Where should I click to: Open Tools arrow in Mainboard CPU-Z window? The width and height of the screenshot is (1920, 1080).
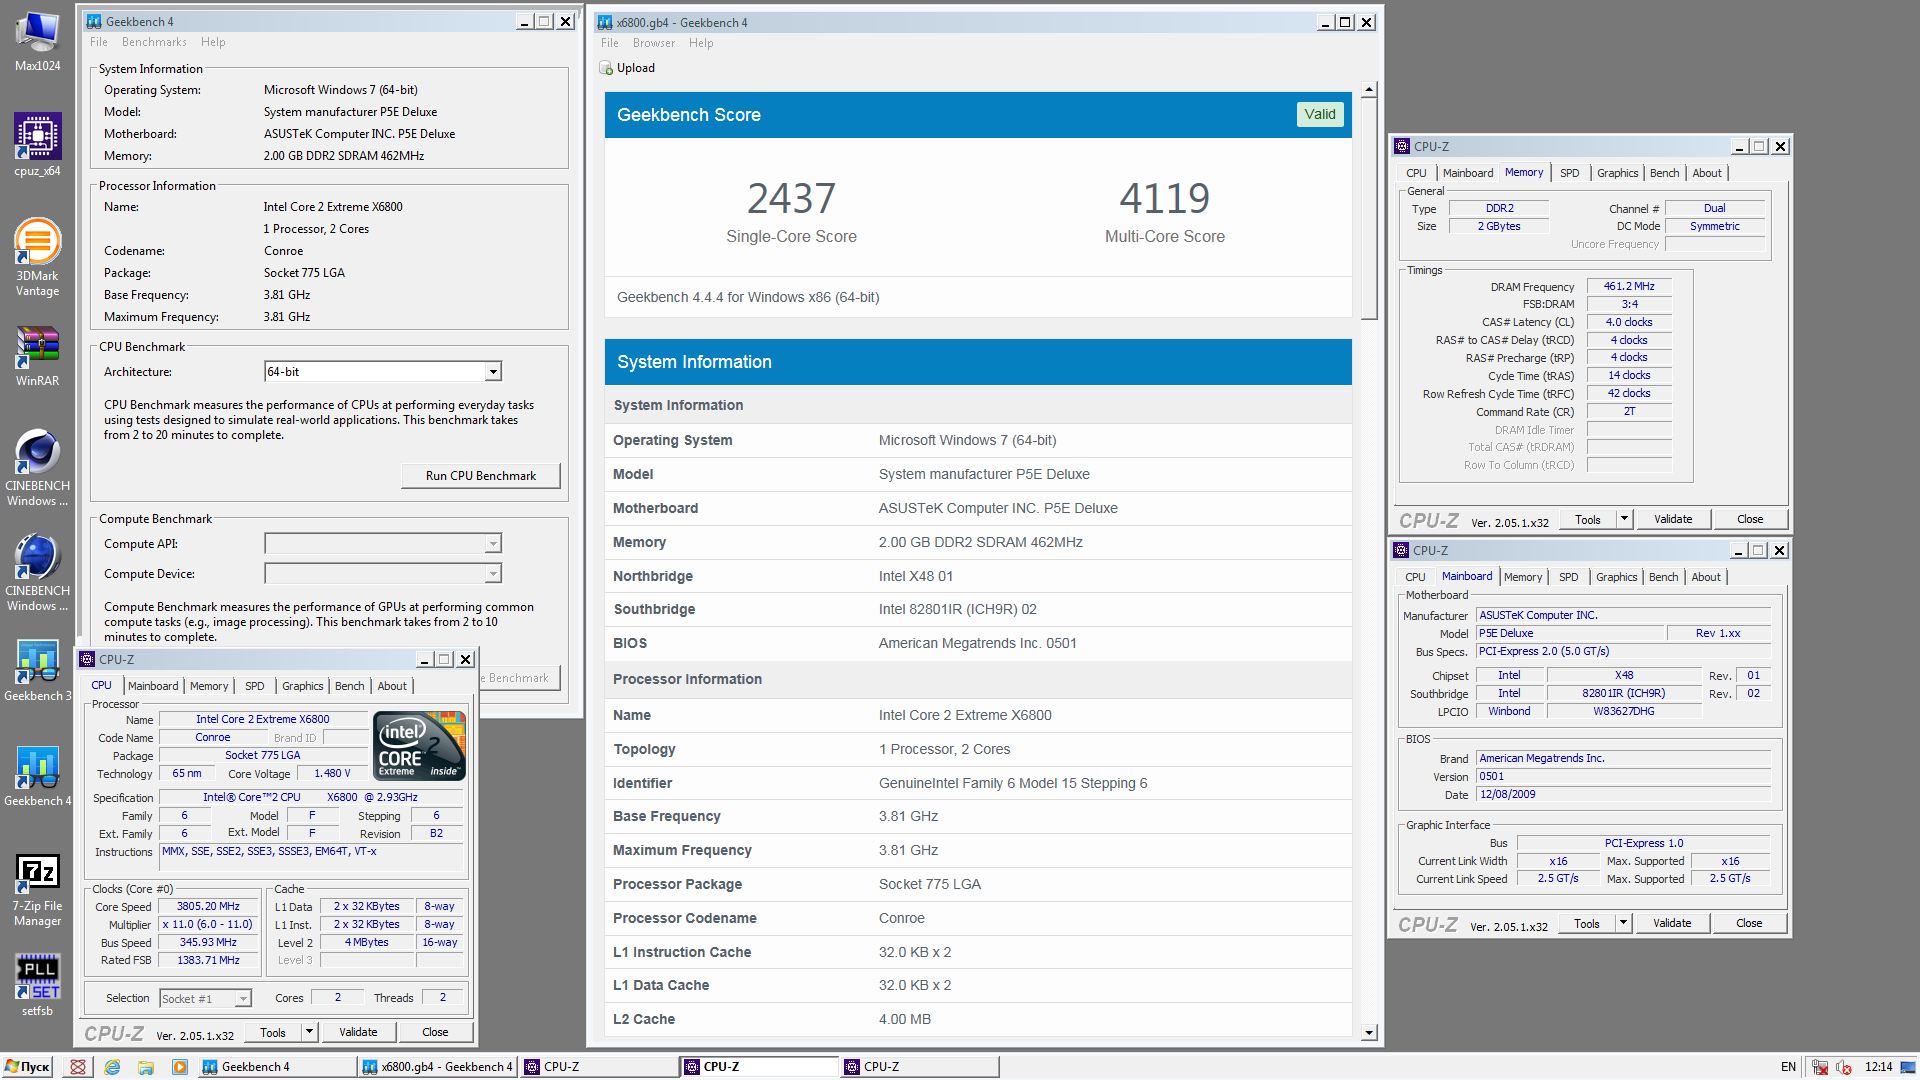(x=1623, y=923)
